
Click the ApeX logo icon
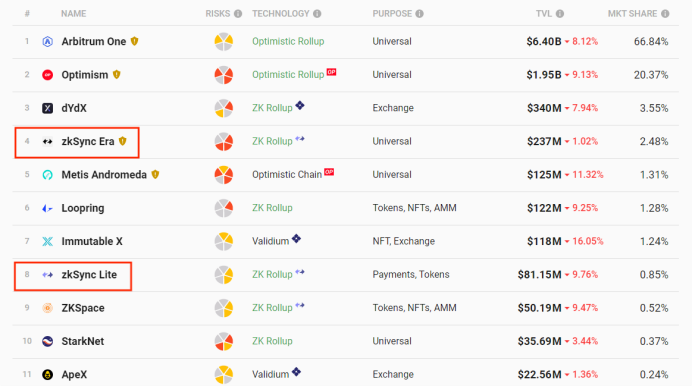pyautogui.click(x=47, y=375)
